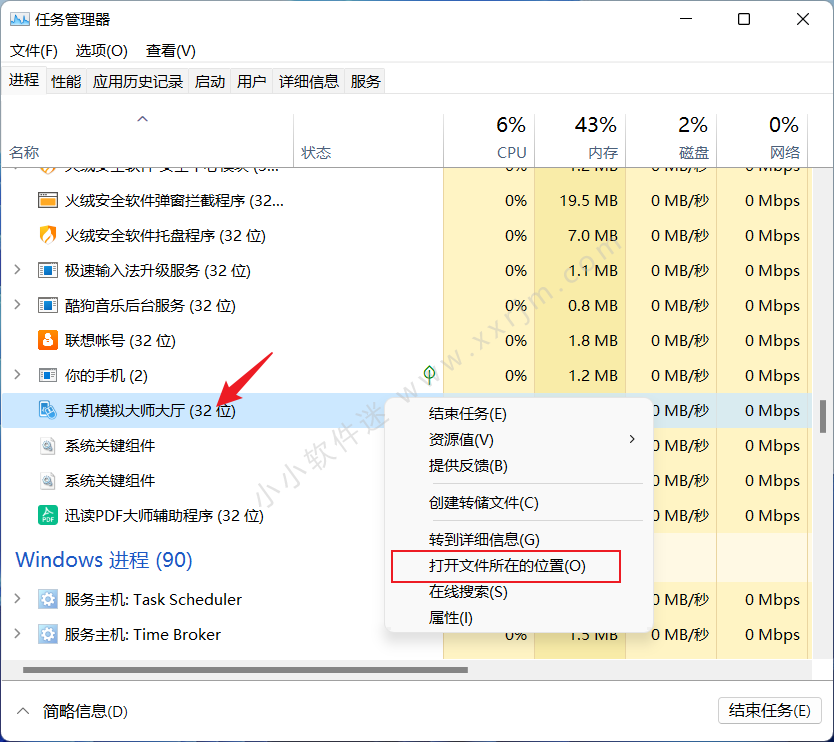Click the shield icon for 火绒安全软件托盘程序
834x742 pixels.
48,235
